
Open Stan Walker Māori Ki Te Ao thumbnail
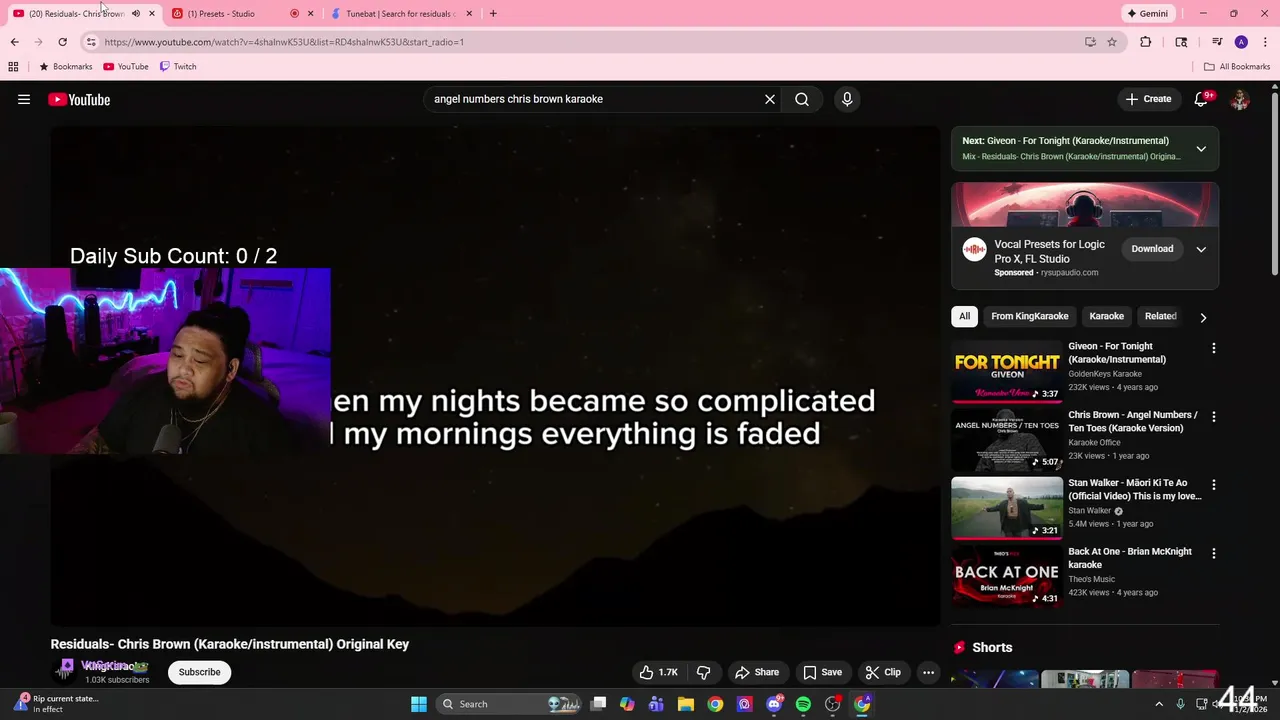click(x=1007, y=508)
